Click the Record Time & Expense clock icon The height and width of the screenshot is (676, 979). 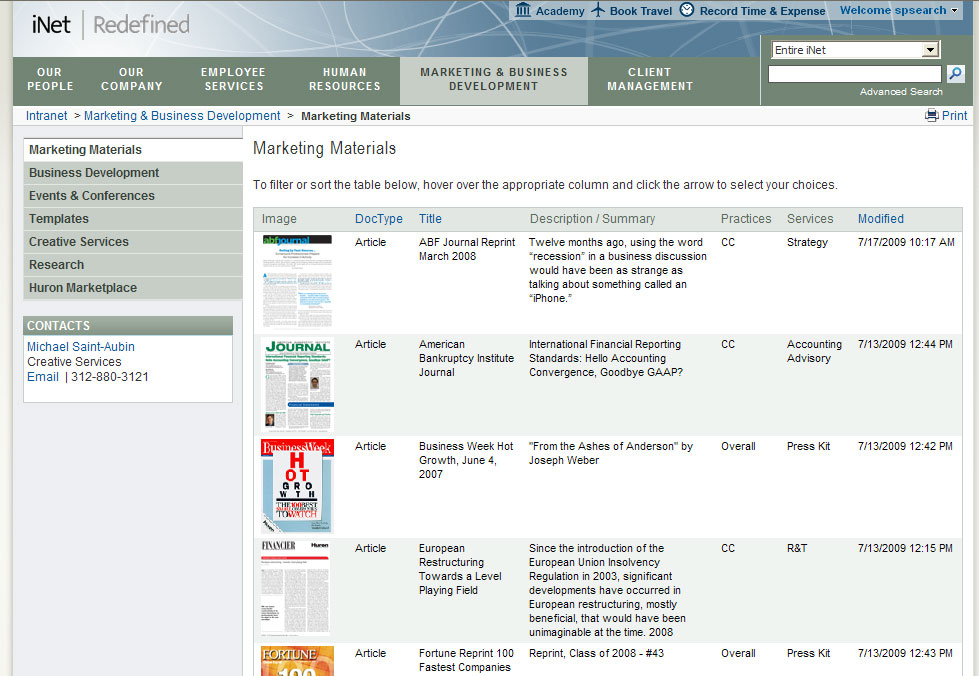687,10
